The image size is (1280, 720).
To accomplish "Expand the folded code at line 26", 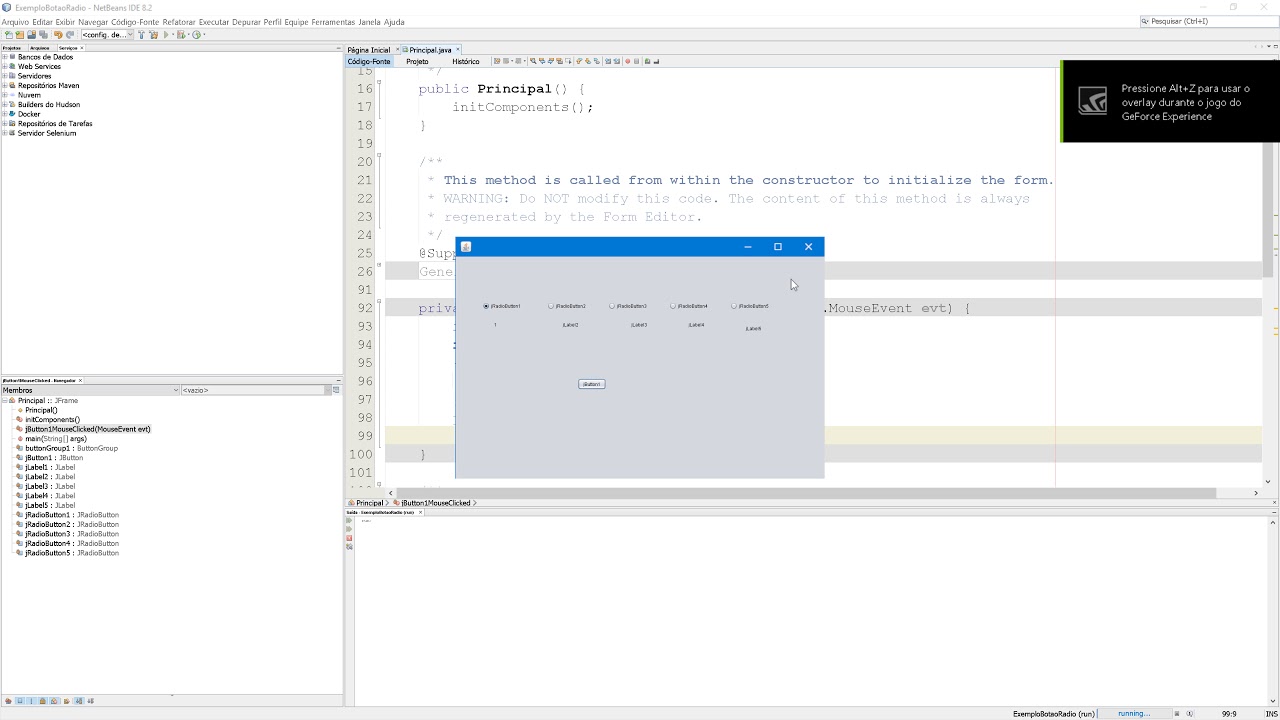I will pyautogui.click(x=378, y=265).
